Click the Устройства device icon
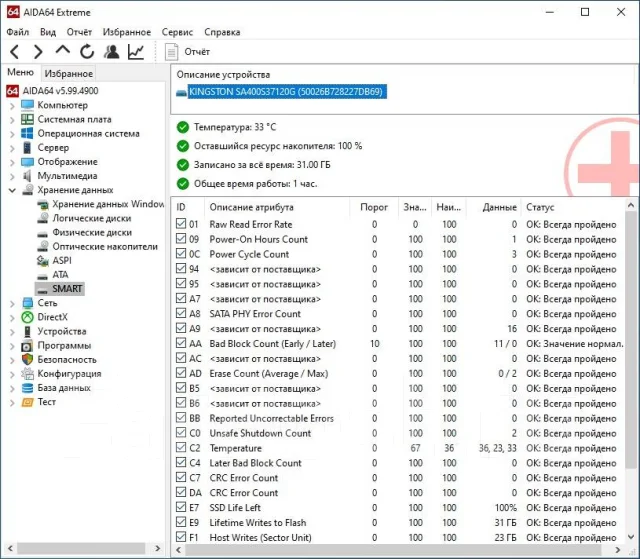Image resolution: width=640 pixels, height=559 pixels. [27, 331]
